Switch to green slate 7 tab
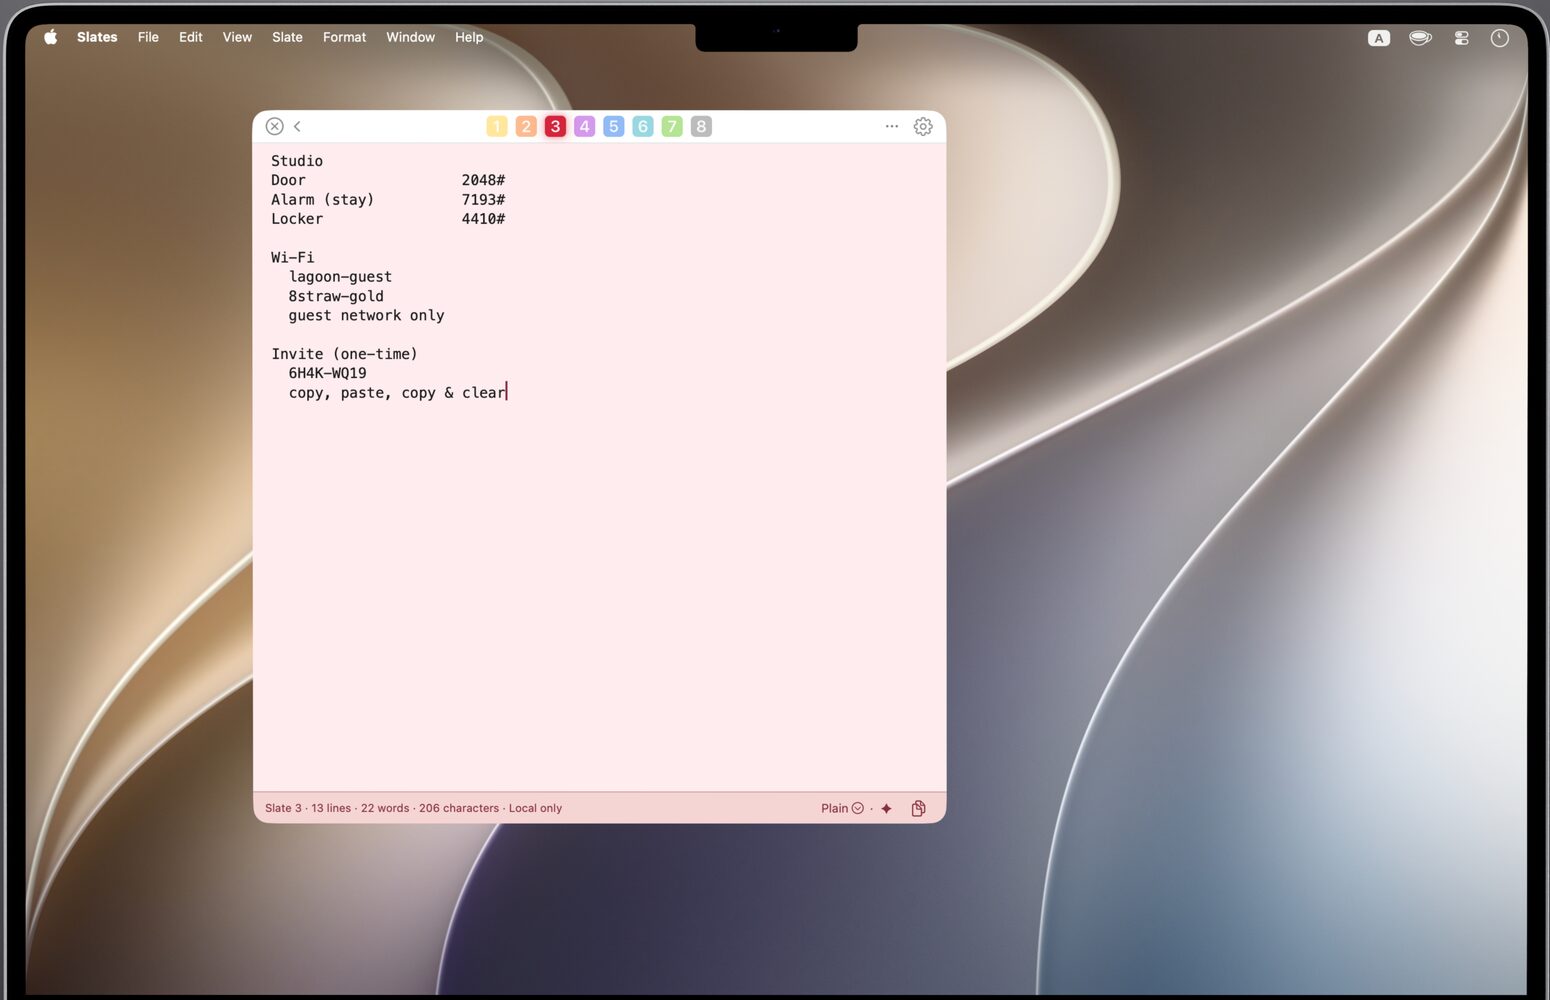This screenshot has height=1000, width=1550. click(672, 126)
